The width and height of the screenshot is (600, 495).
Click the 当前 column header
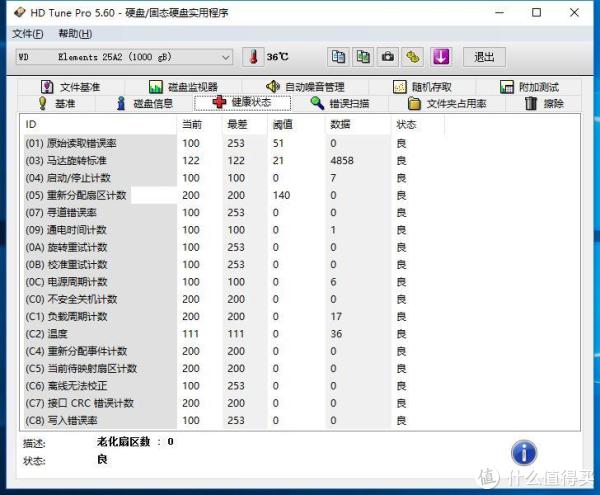199,124
